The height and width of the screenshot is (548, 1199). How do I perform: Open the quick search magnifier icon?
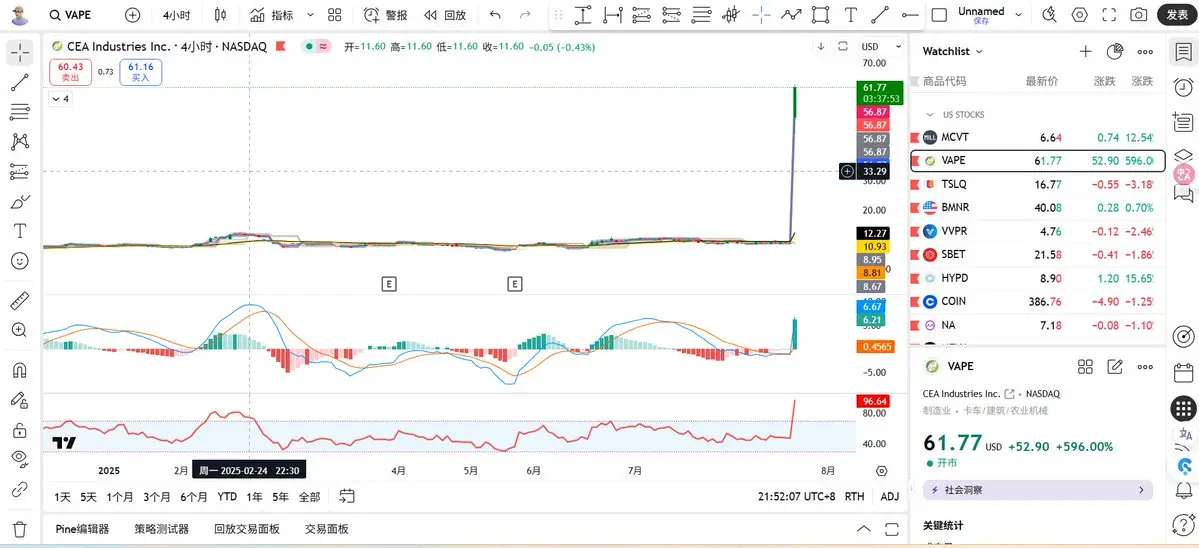(1049, 15)
